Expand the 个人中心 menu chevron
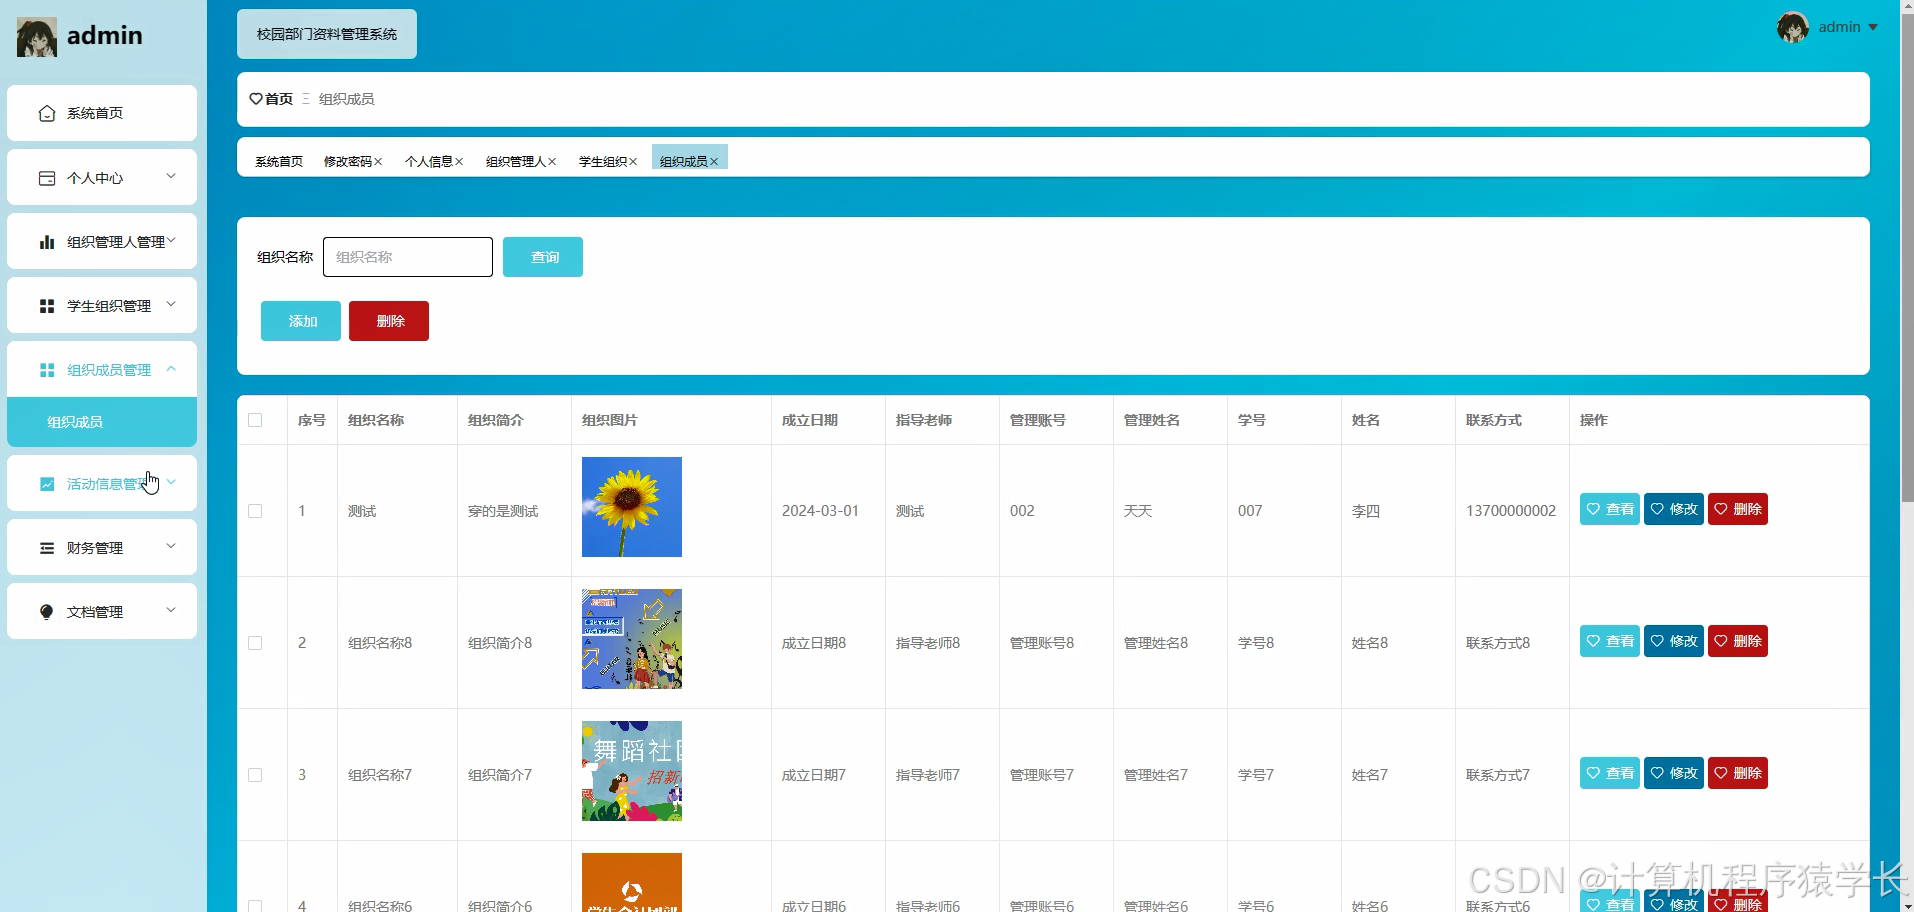 [171, 176]
